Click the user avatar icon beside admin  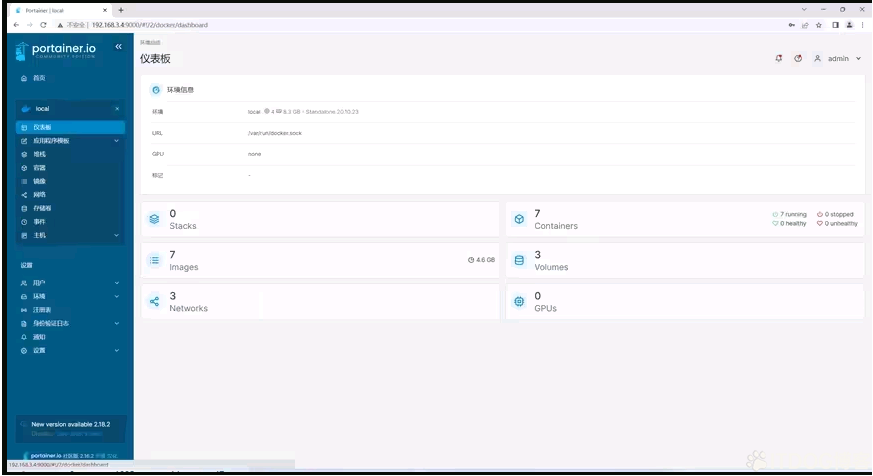pos(817,58)
